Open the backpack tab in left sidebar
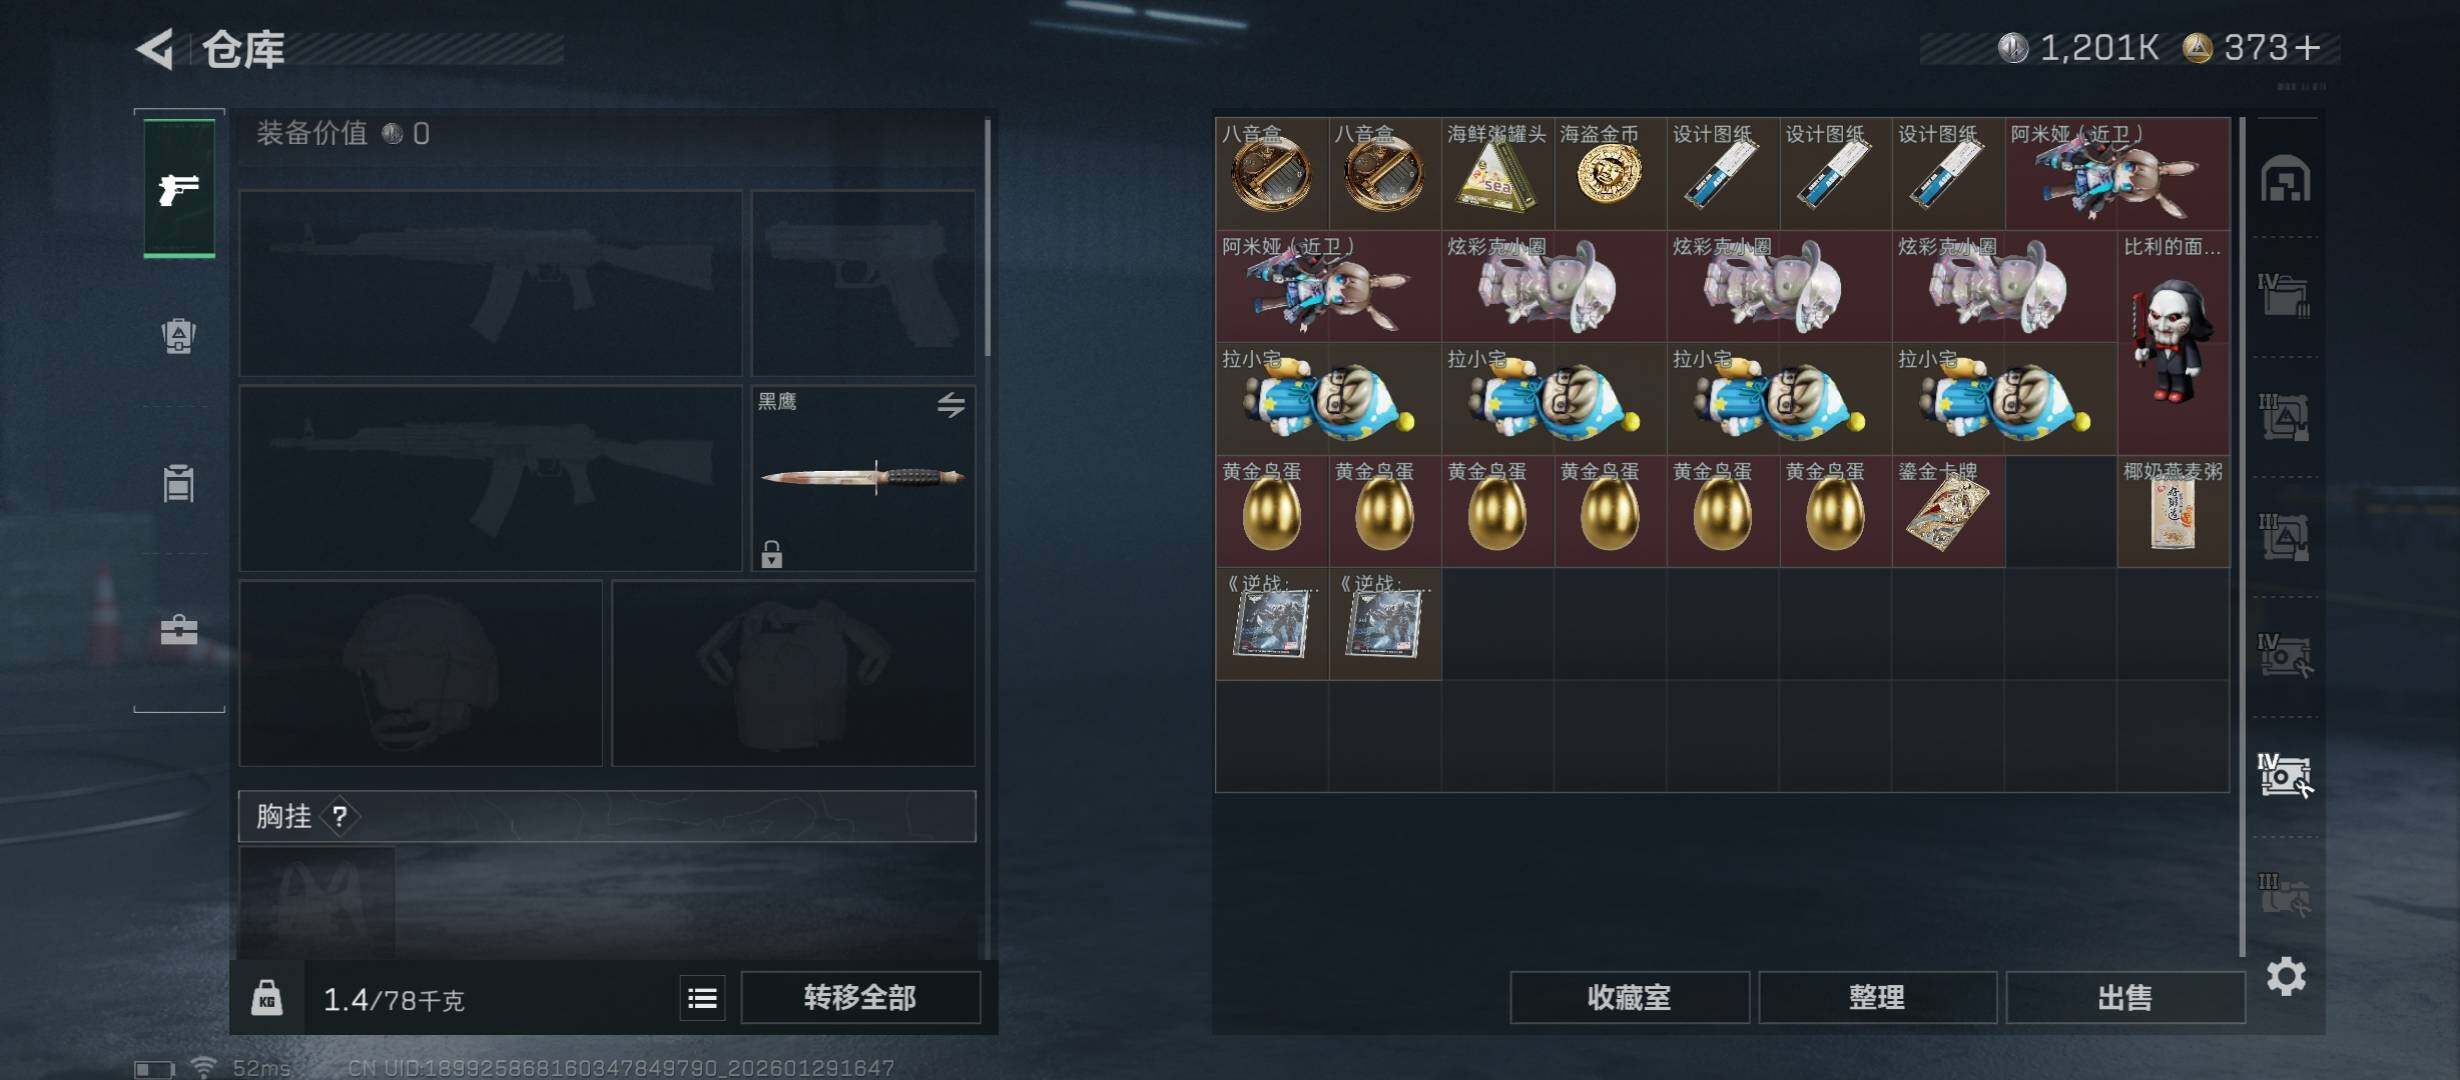Viewport: 2460px width, 1080px height. (179, 336)
